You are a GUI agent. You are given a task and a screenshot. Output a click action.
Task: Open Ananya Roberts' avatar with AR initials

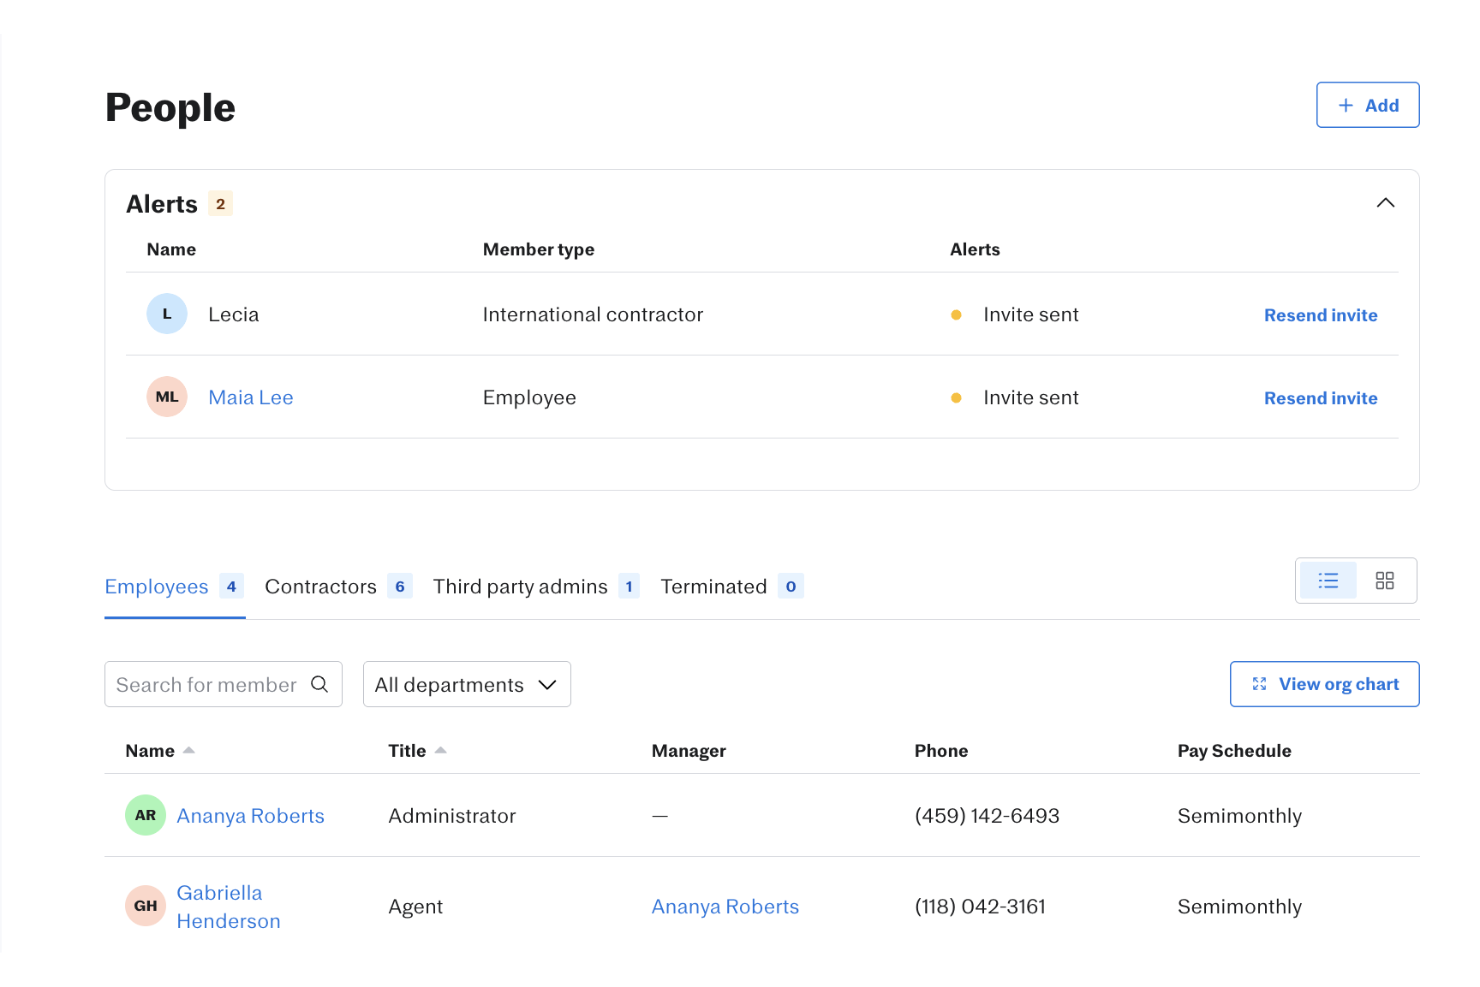point(145,815)
